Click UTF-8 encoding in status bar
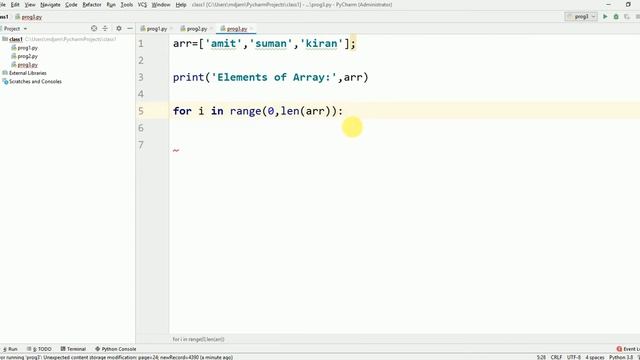 click(x=573, y=357)
